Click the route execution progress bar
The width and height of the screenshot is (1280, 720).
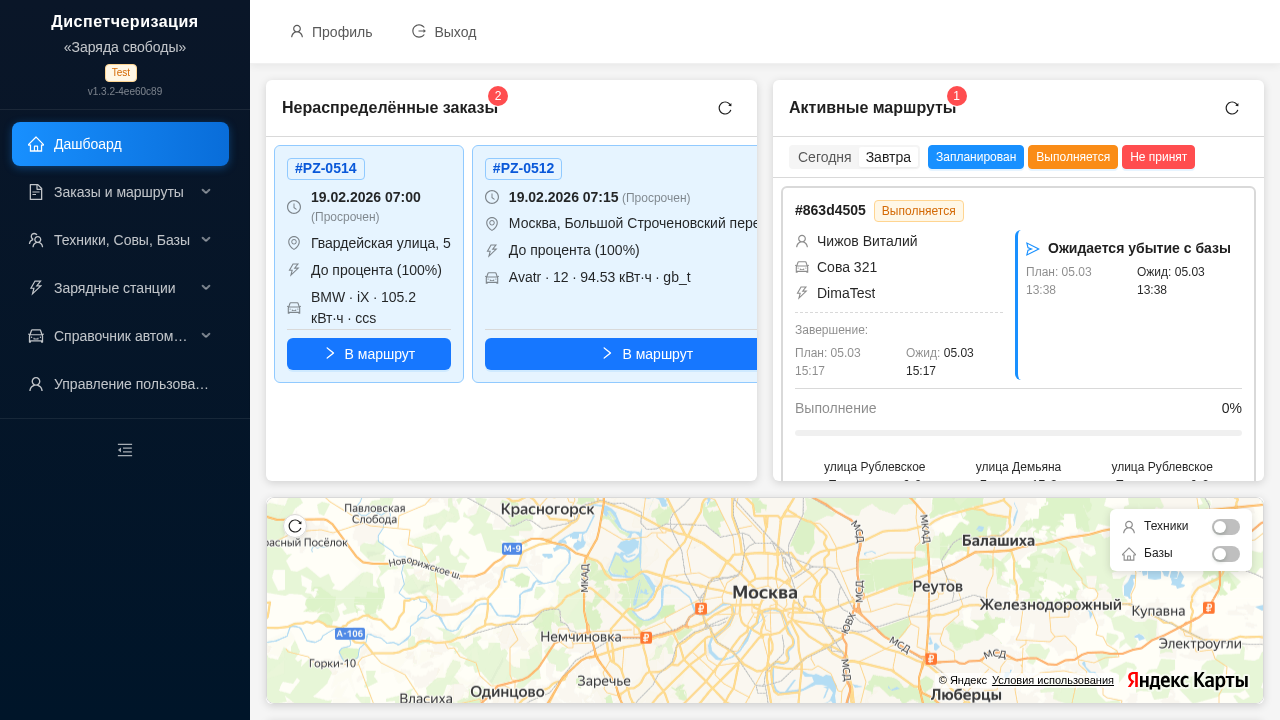(x=1018, y=433)
